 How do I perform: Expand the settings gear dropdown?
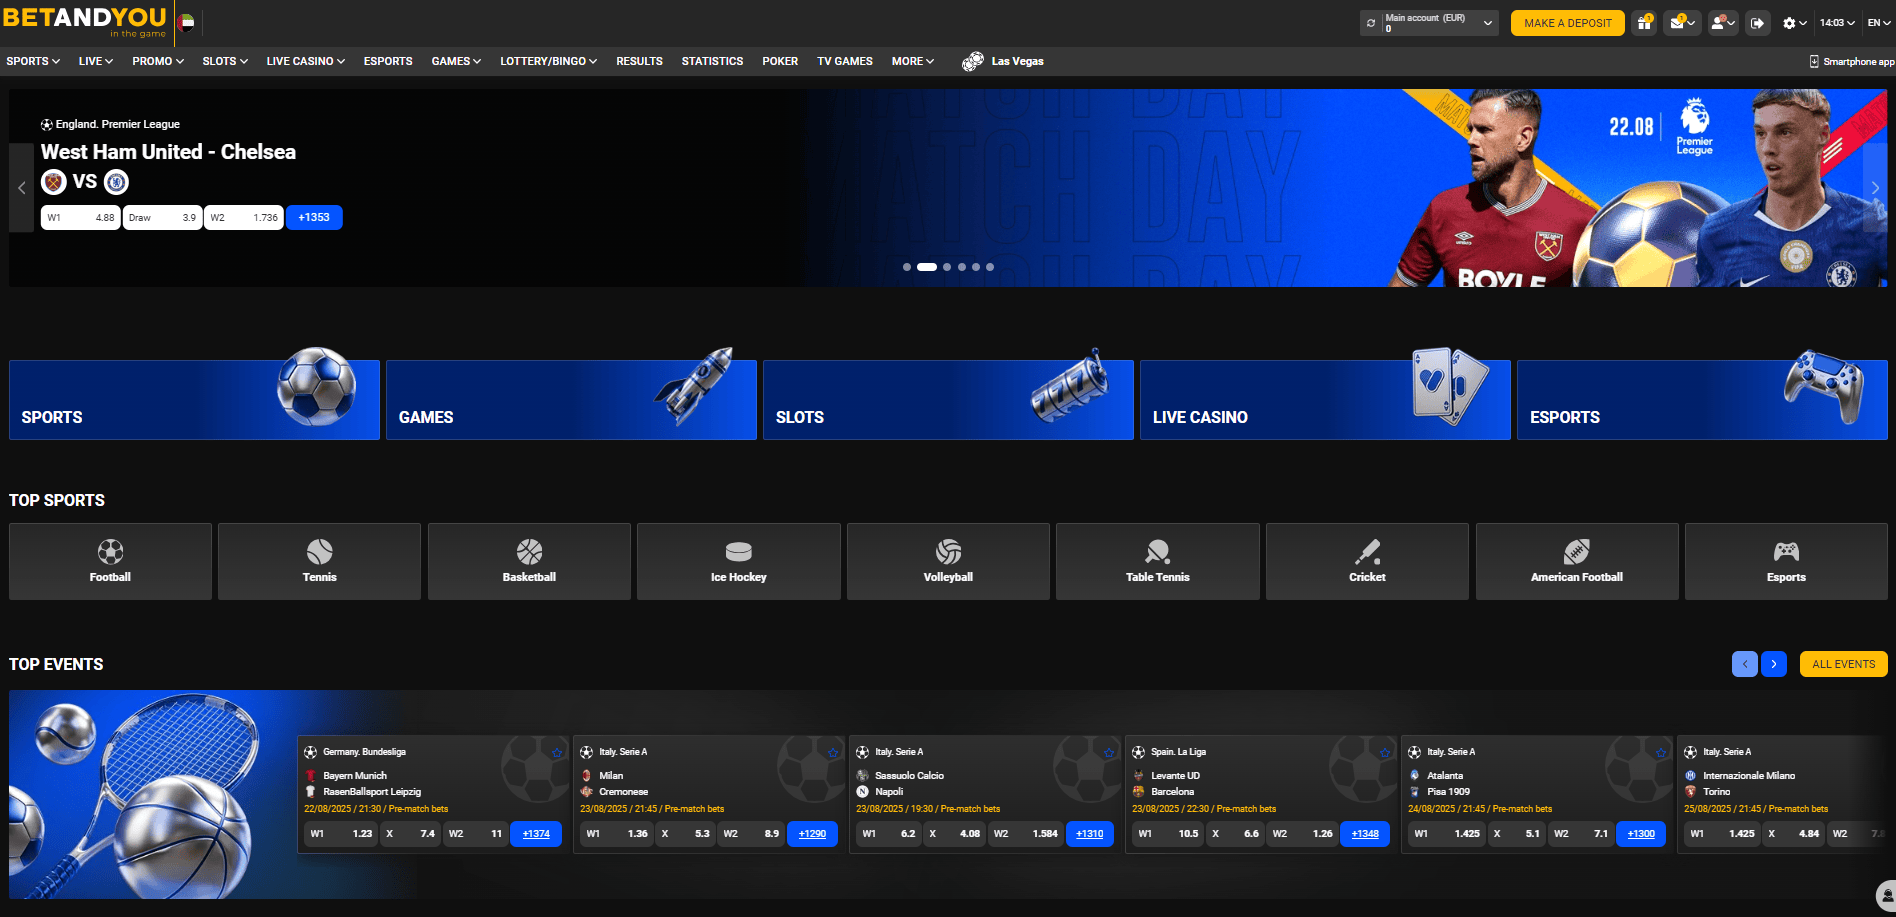pyautogui.click(x=1794, y=23)
